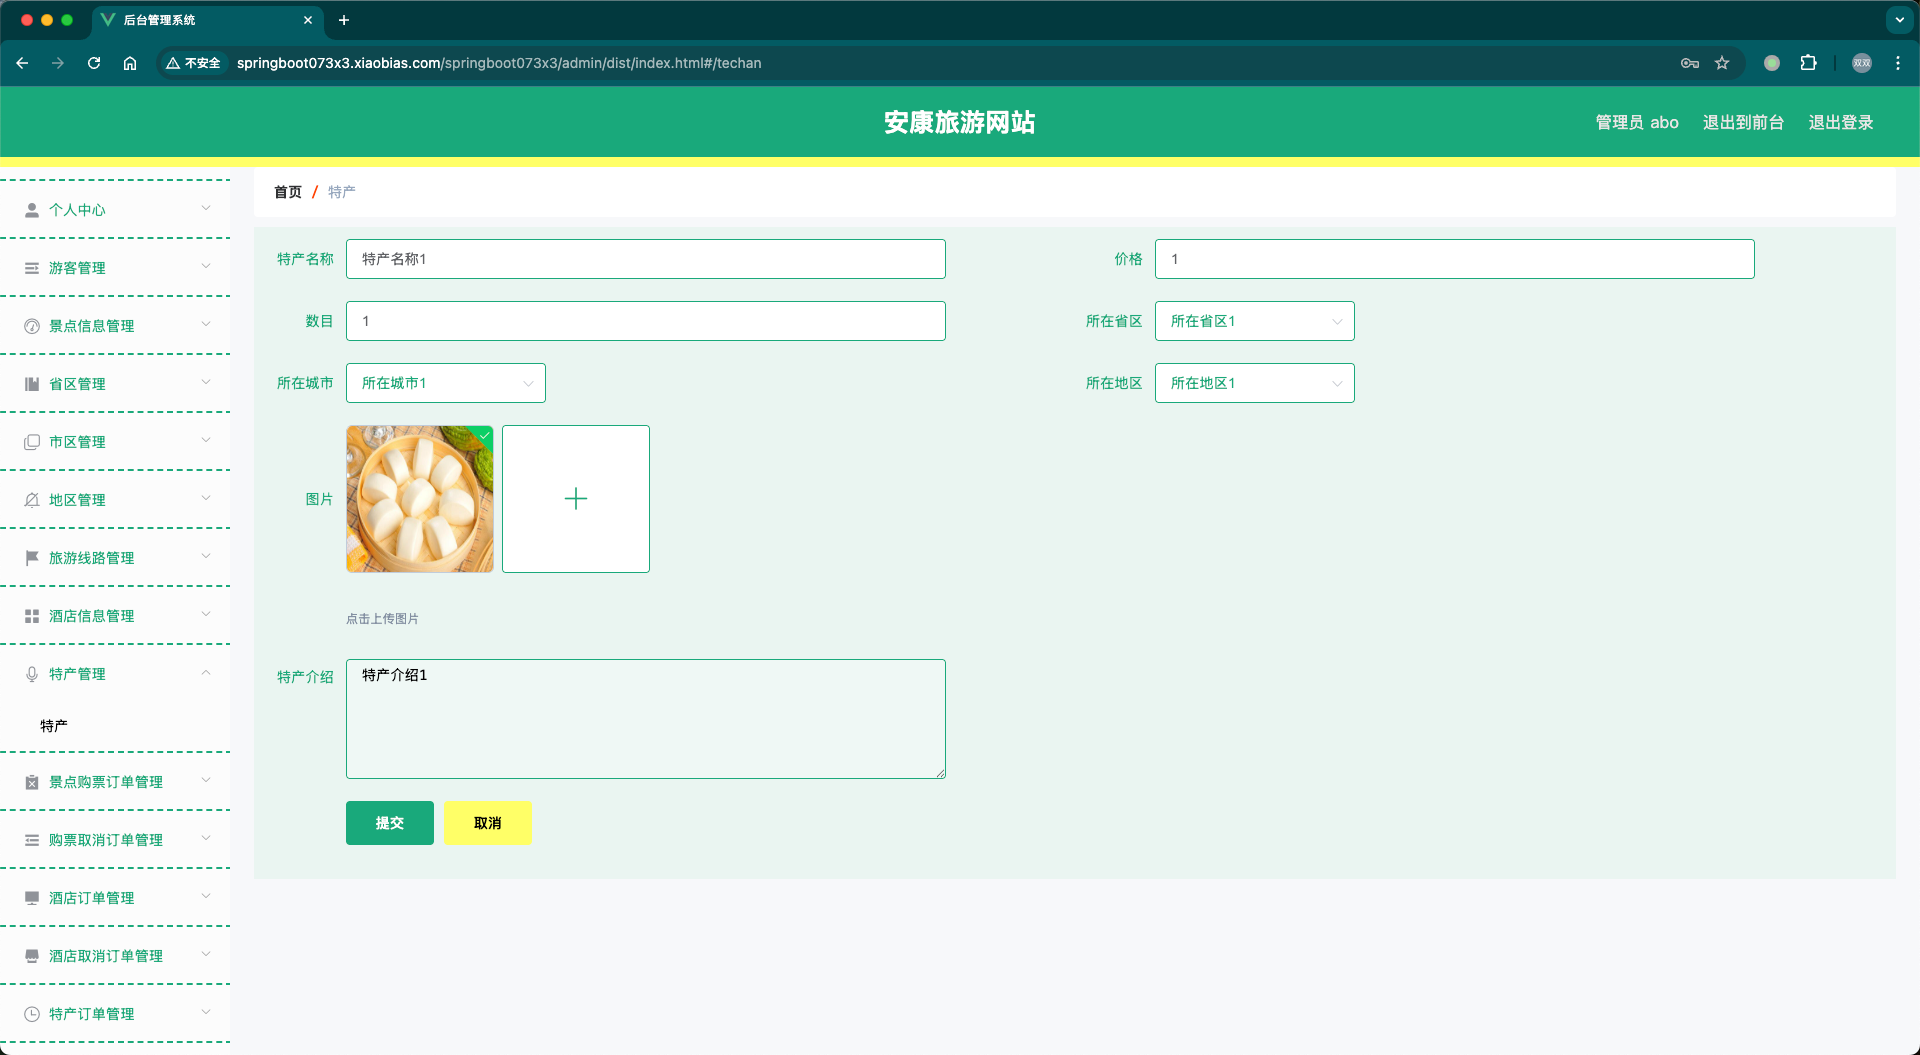Image resolution: width=1920 pixels, height=1055 pixels.
Task: Click the 安康旅游网站 header title
Action: 960,122
